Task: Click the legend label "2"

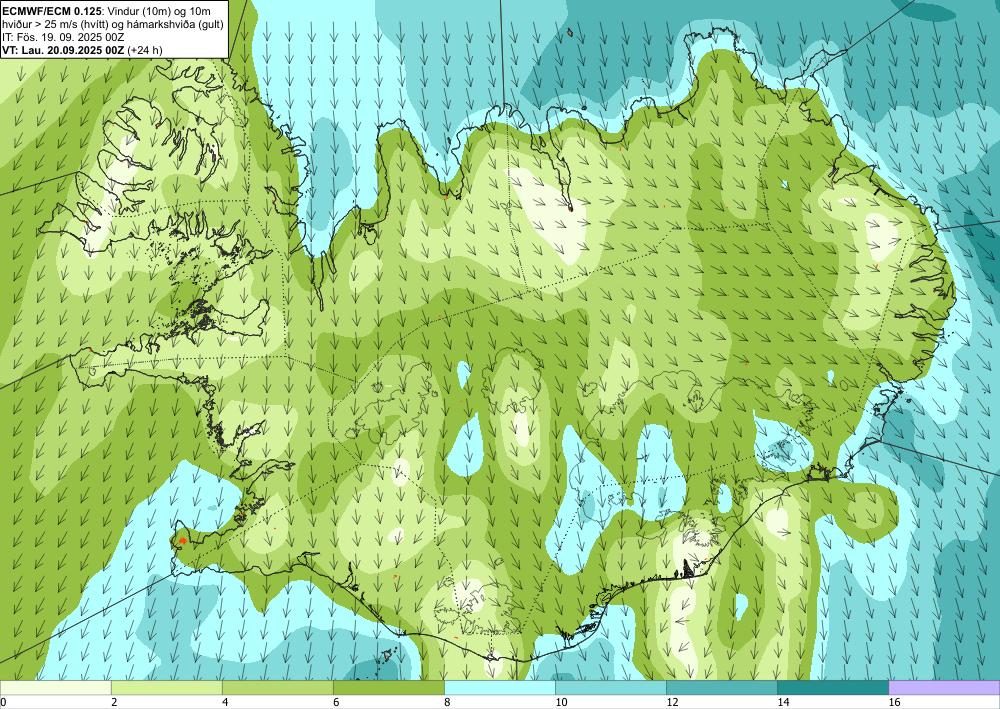Action: (x=114, y=702)
